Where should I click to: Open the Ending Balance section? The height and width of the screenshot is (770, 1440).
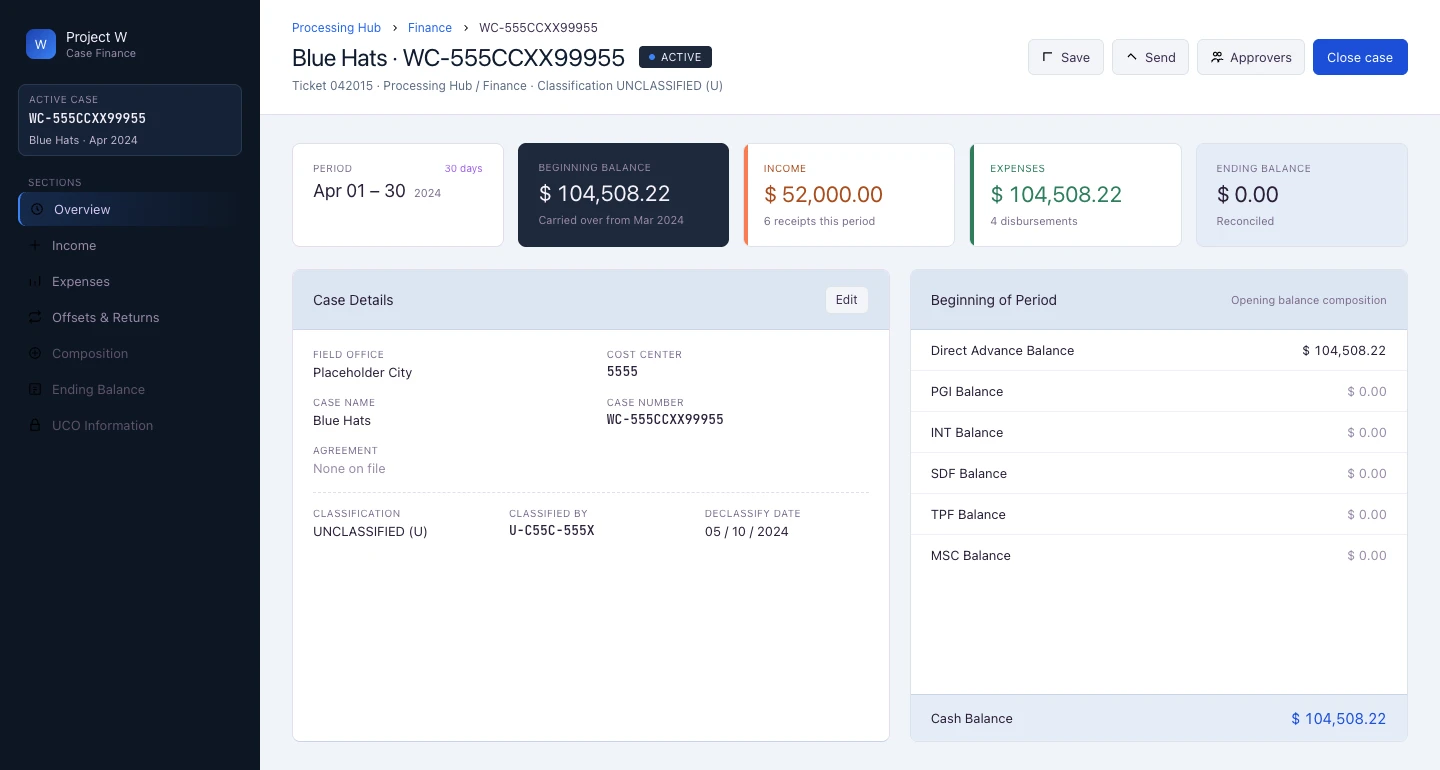[130, 390]
